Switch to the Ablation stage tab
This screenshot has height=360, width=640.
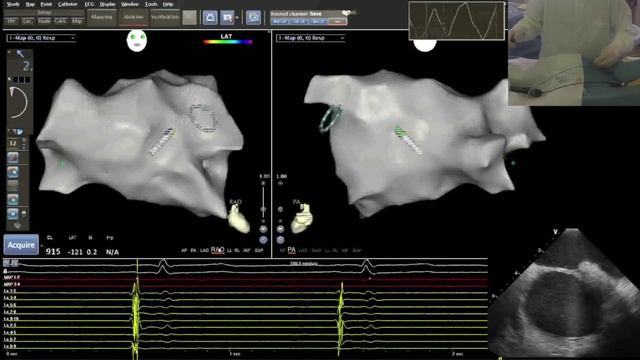[x=133, y=17]
